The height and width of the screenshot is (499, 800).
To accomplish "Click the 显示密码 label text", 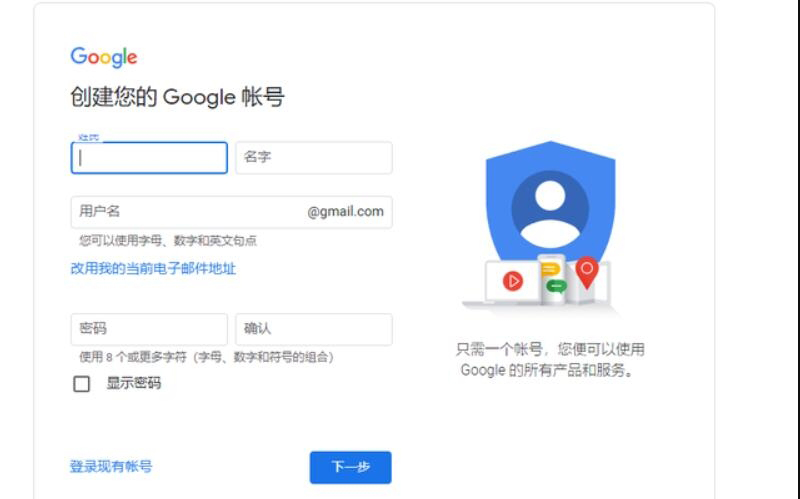I will 134,383.
